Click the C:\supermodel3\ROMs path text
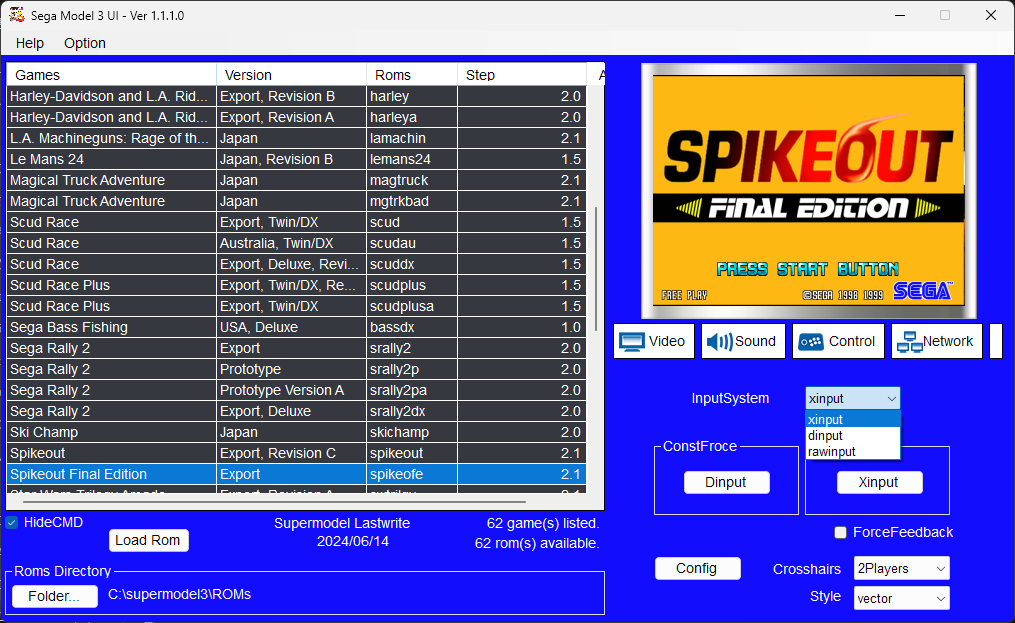 coord(179,595)
